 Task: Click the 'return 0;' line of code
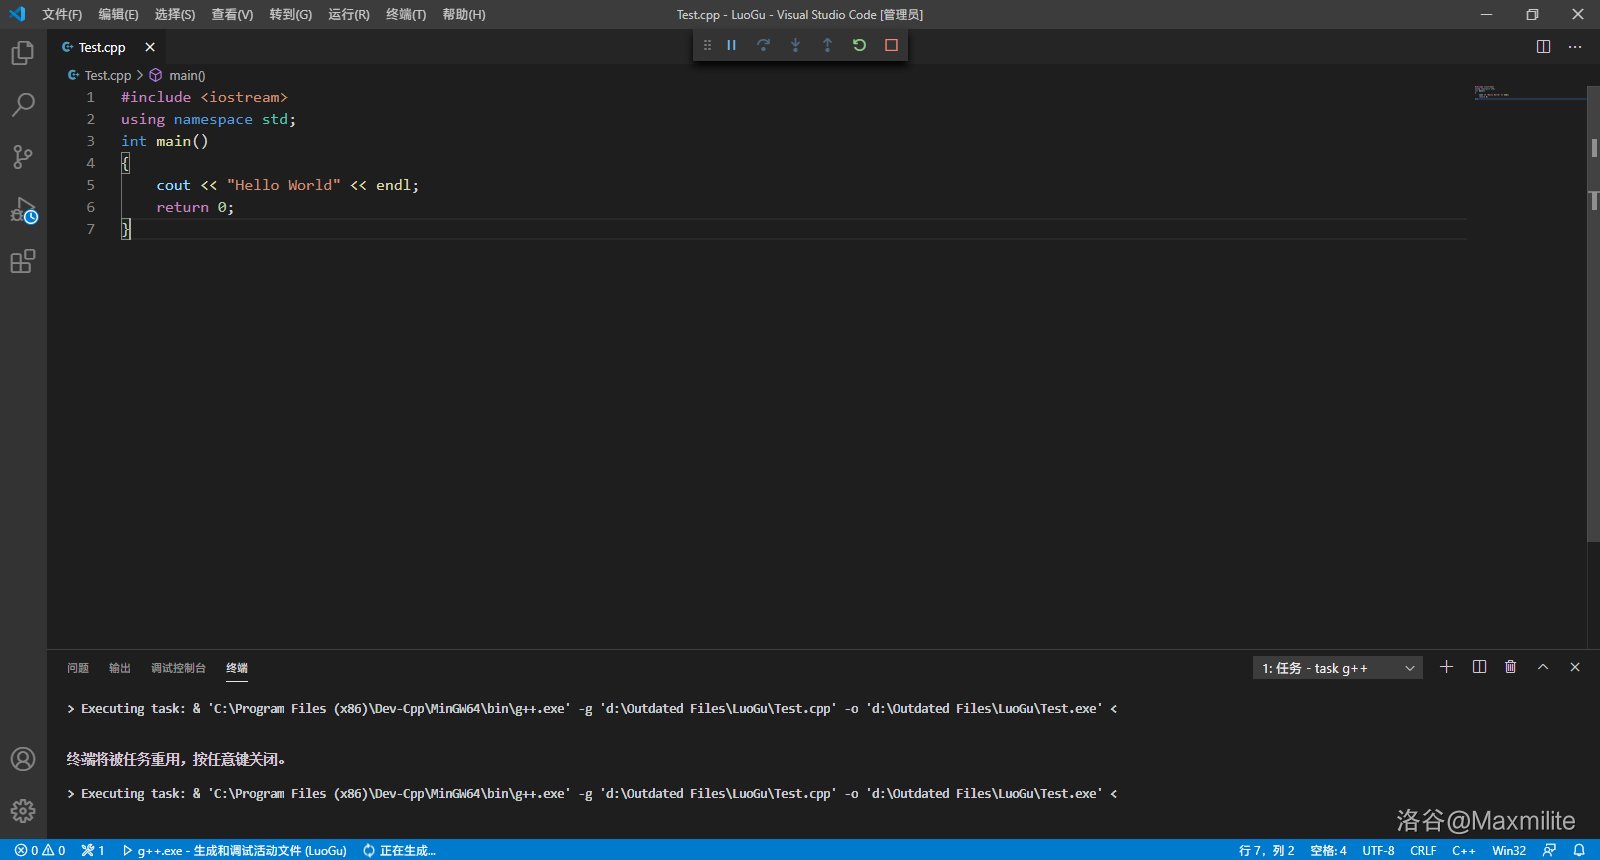[x=195, y=207]
